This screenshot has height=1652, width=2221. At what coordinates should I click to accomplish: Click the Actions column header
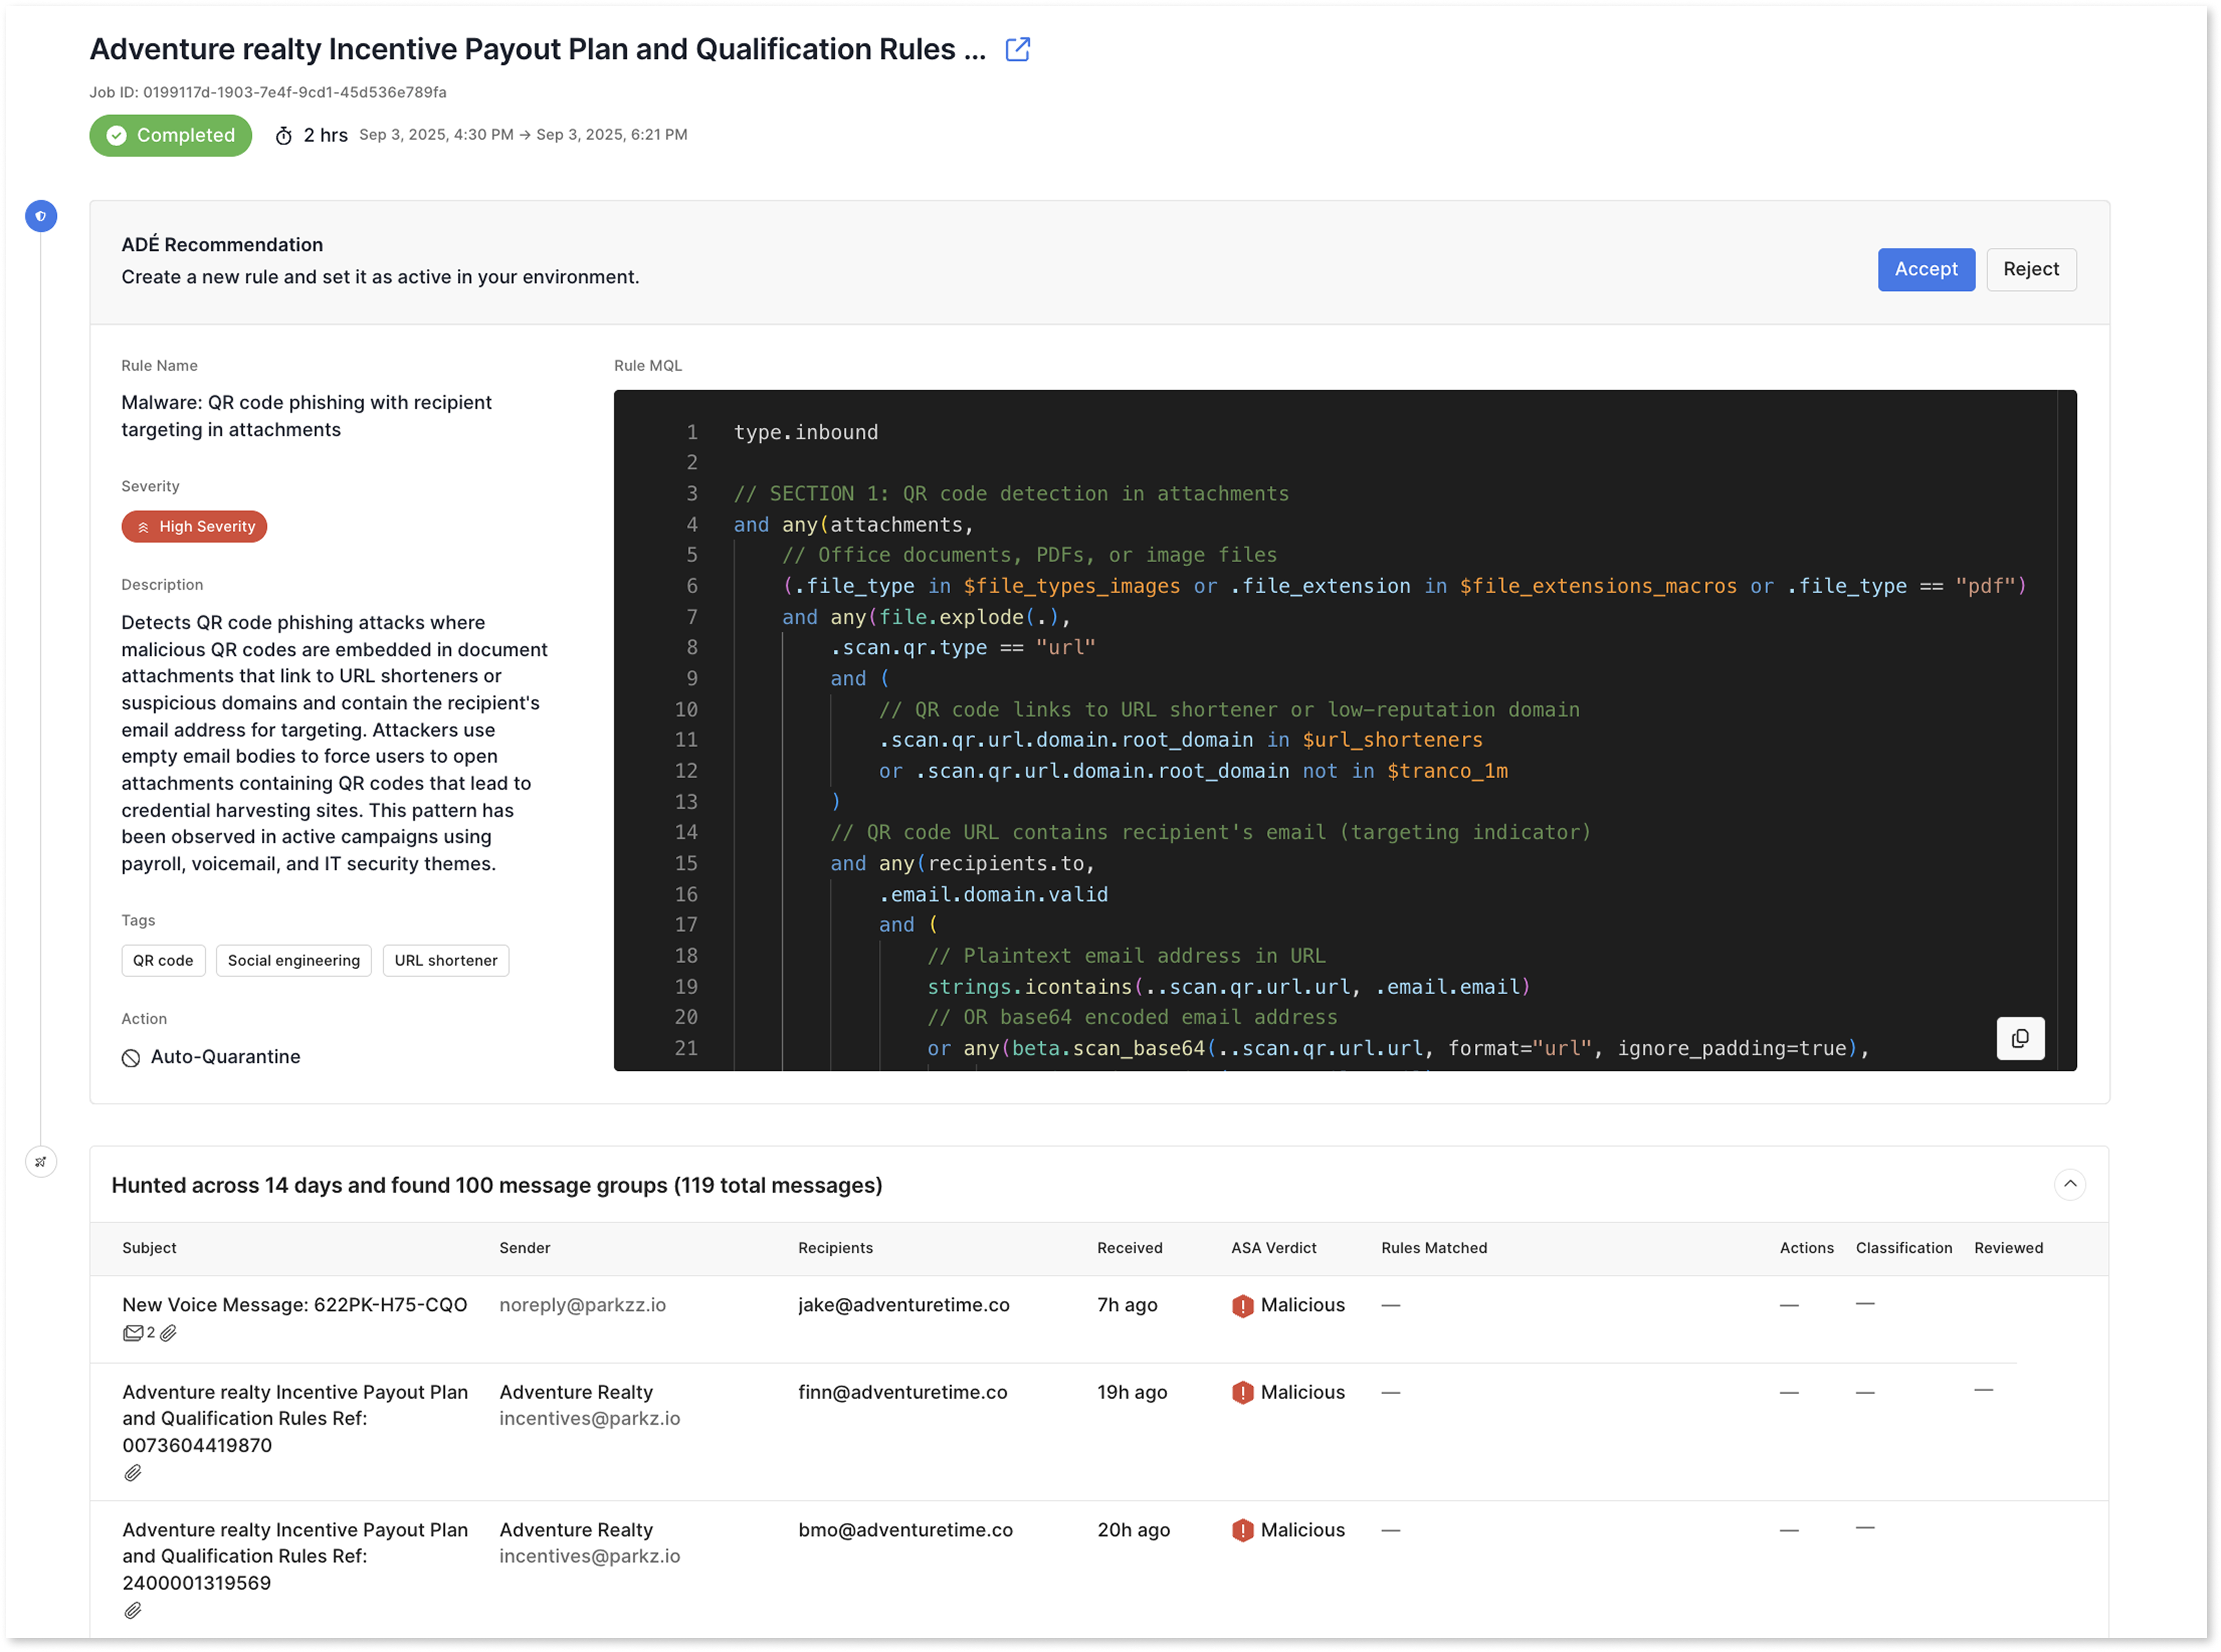point(1806,1248)
